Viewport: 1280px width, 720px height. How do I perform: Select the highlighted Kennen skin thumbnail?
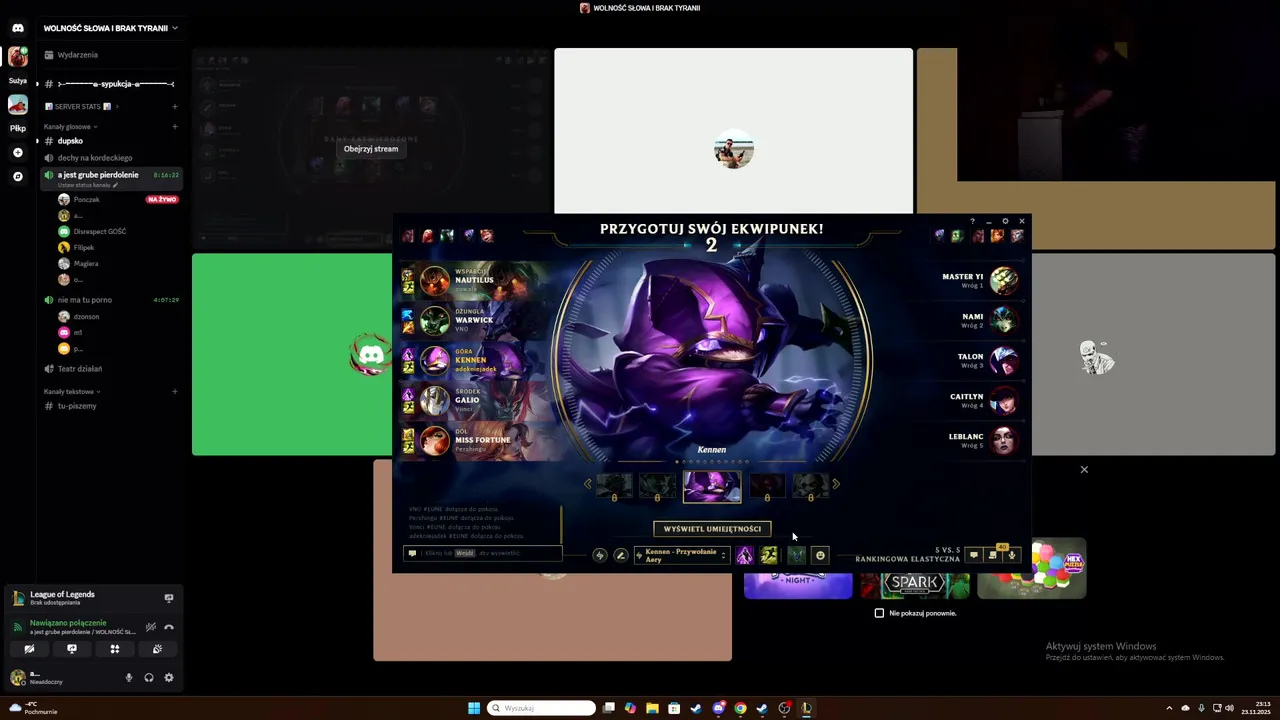[x=712, y=486]
